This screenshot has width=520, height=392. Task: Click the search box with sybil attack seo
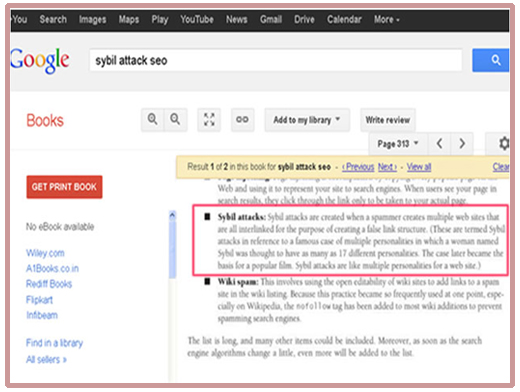coord(276,60)
